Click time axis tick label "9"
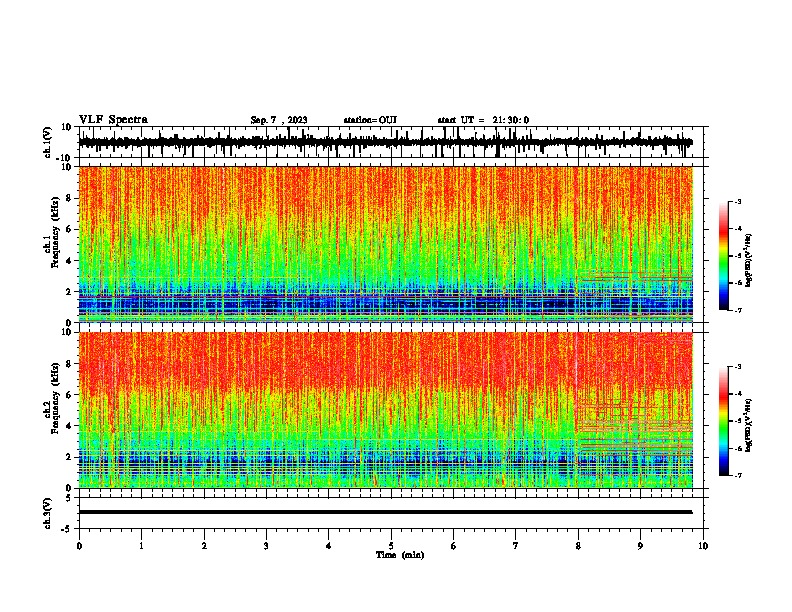The image size is (792, 612). pyautogui.click(x=640, y=546)
